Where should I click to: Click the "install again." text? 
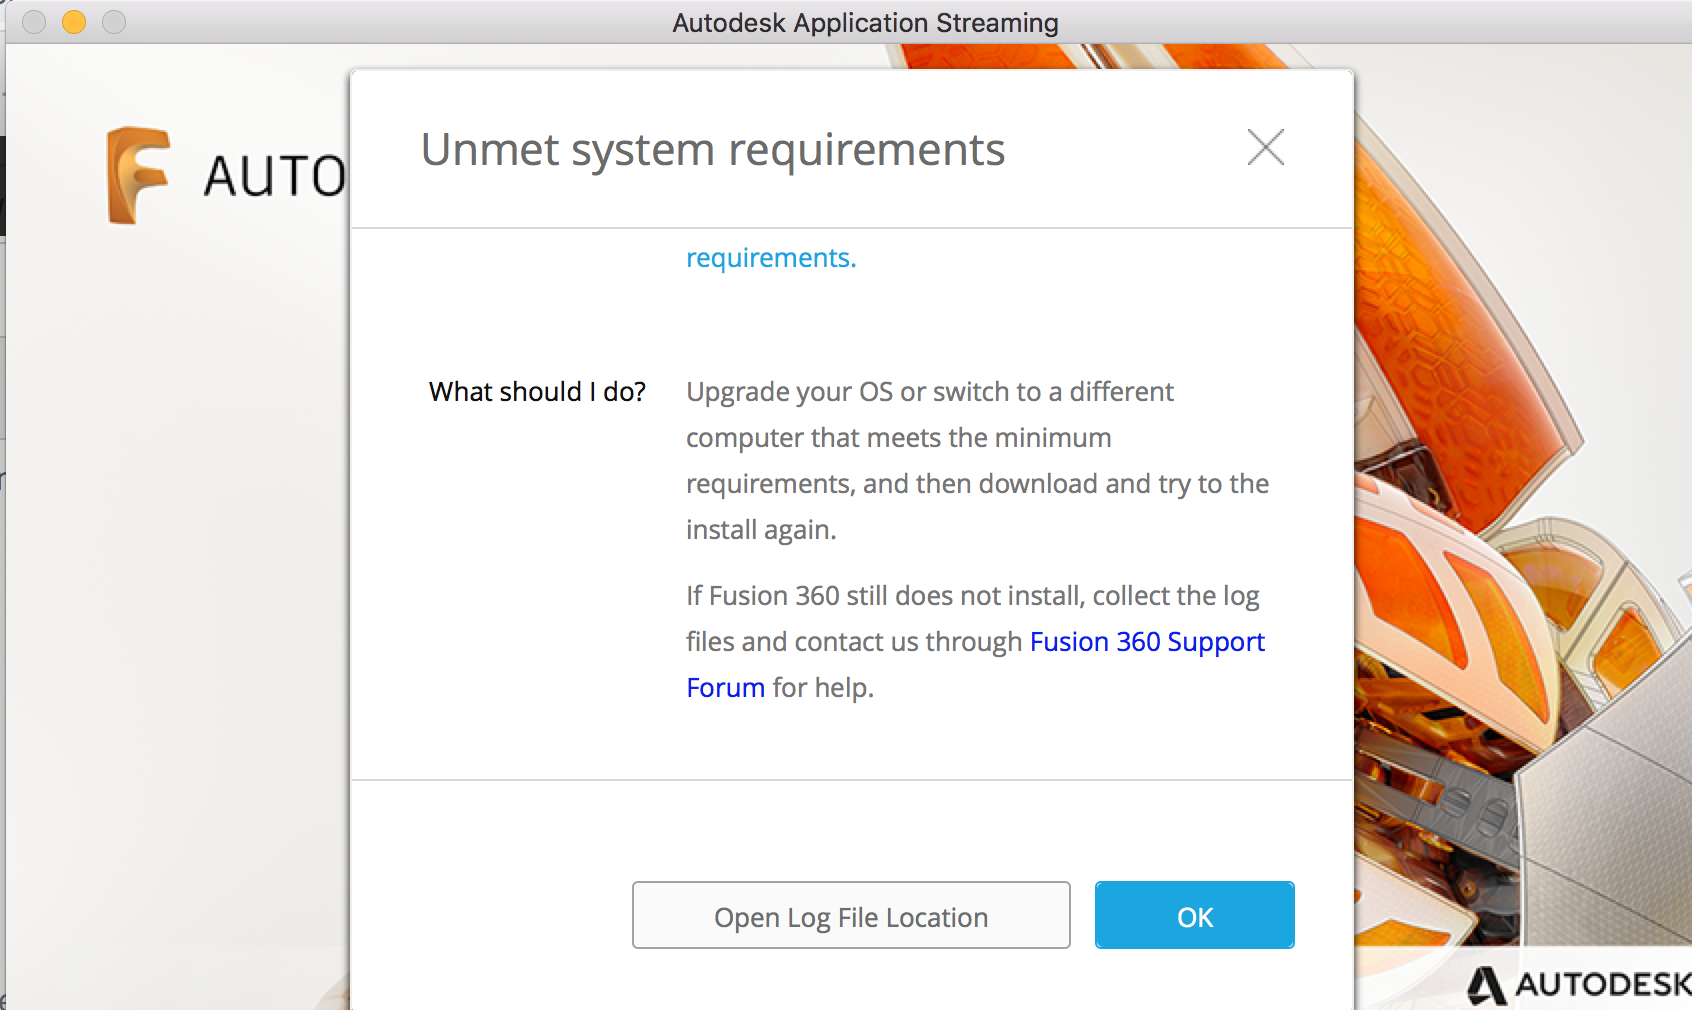click(761, 530)
